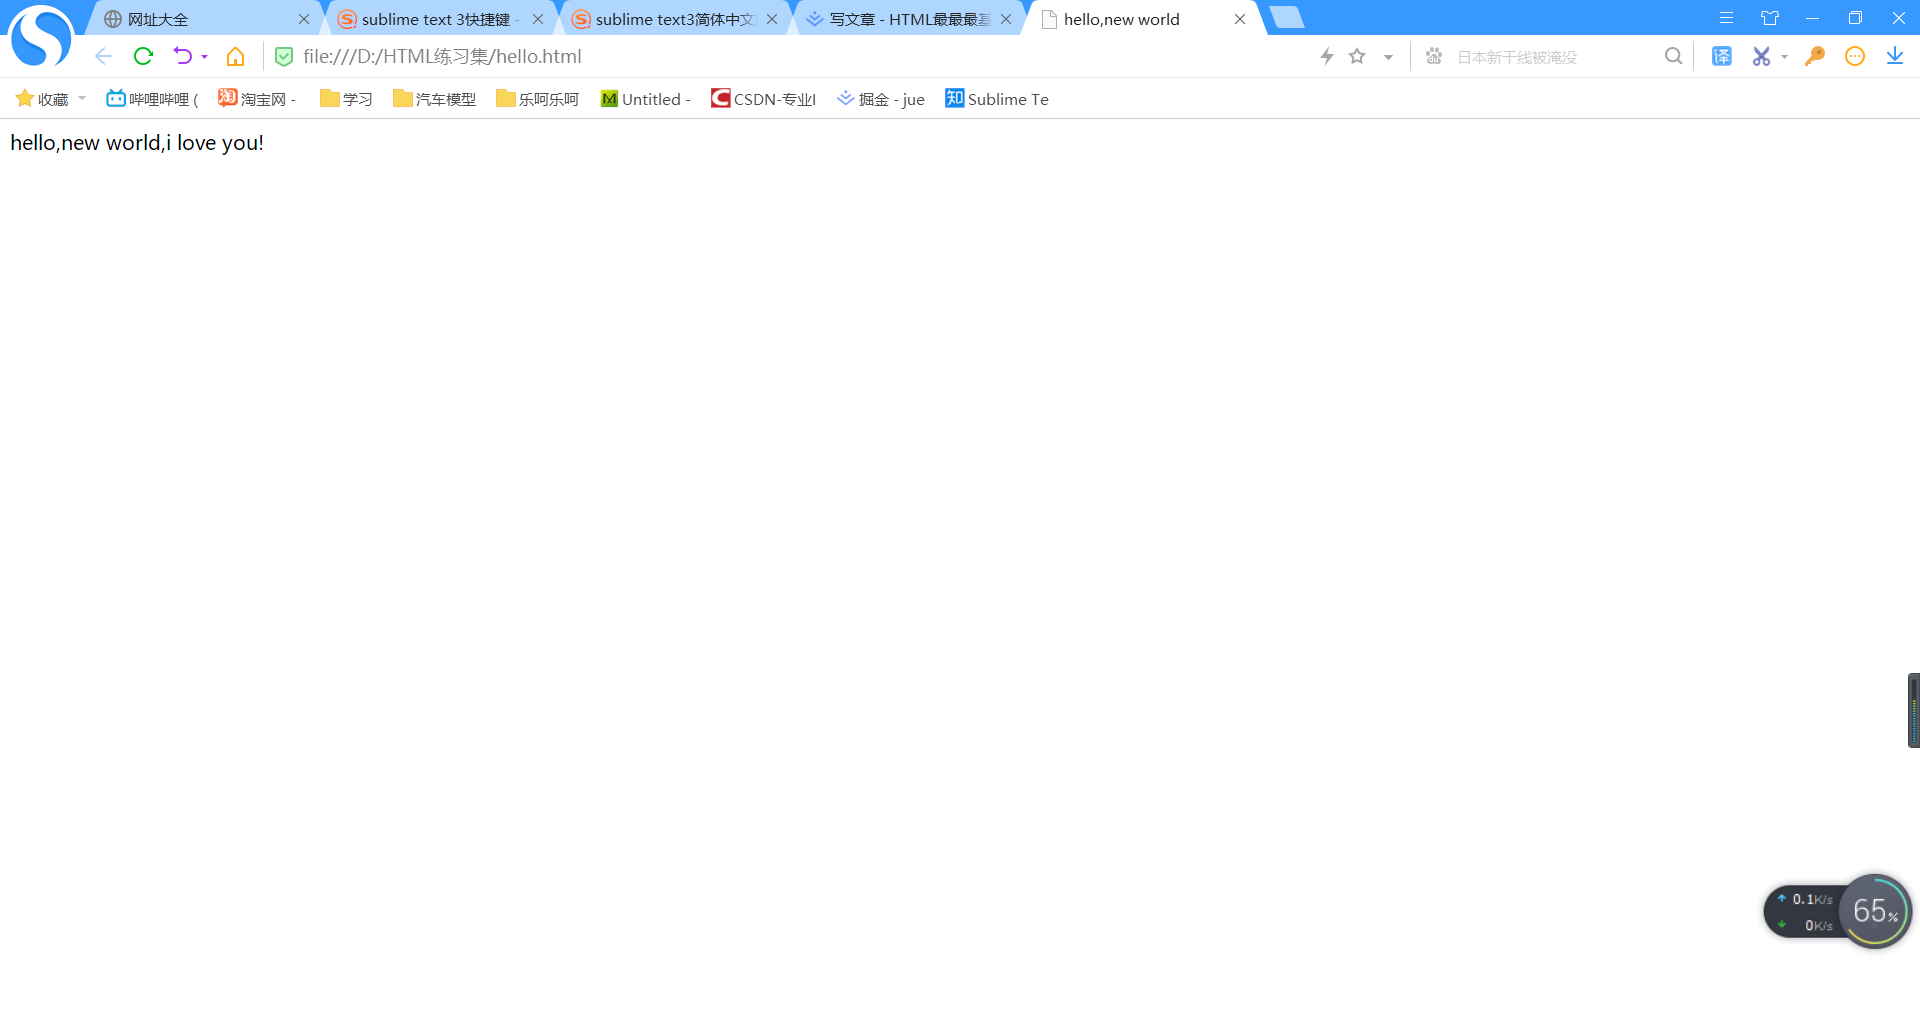
Task: Click the paw search engine icon
Action: (x=1434, y=56)
